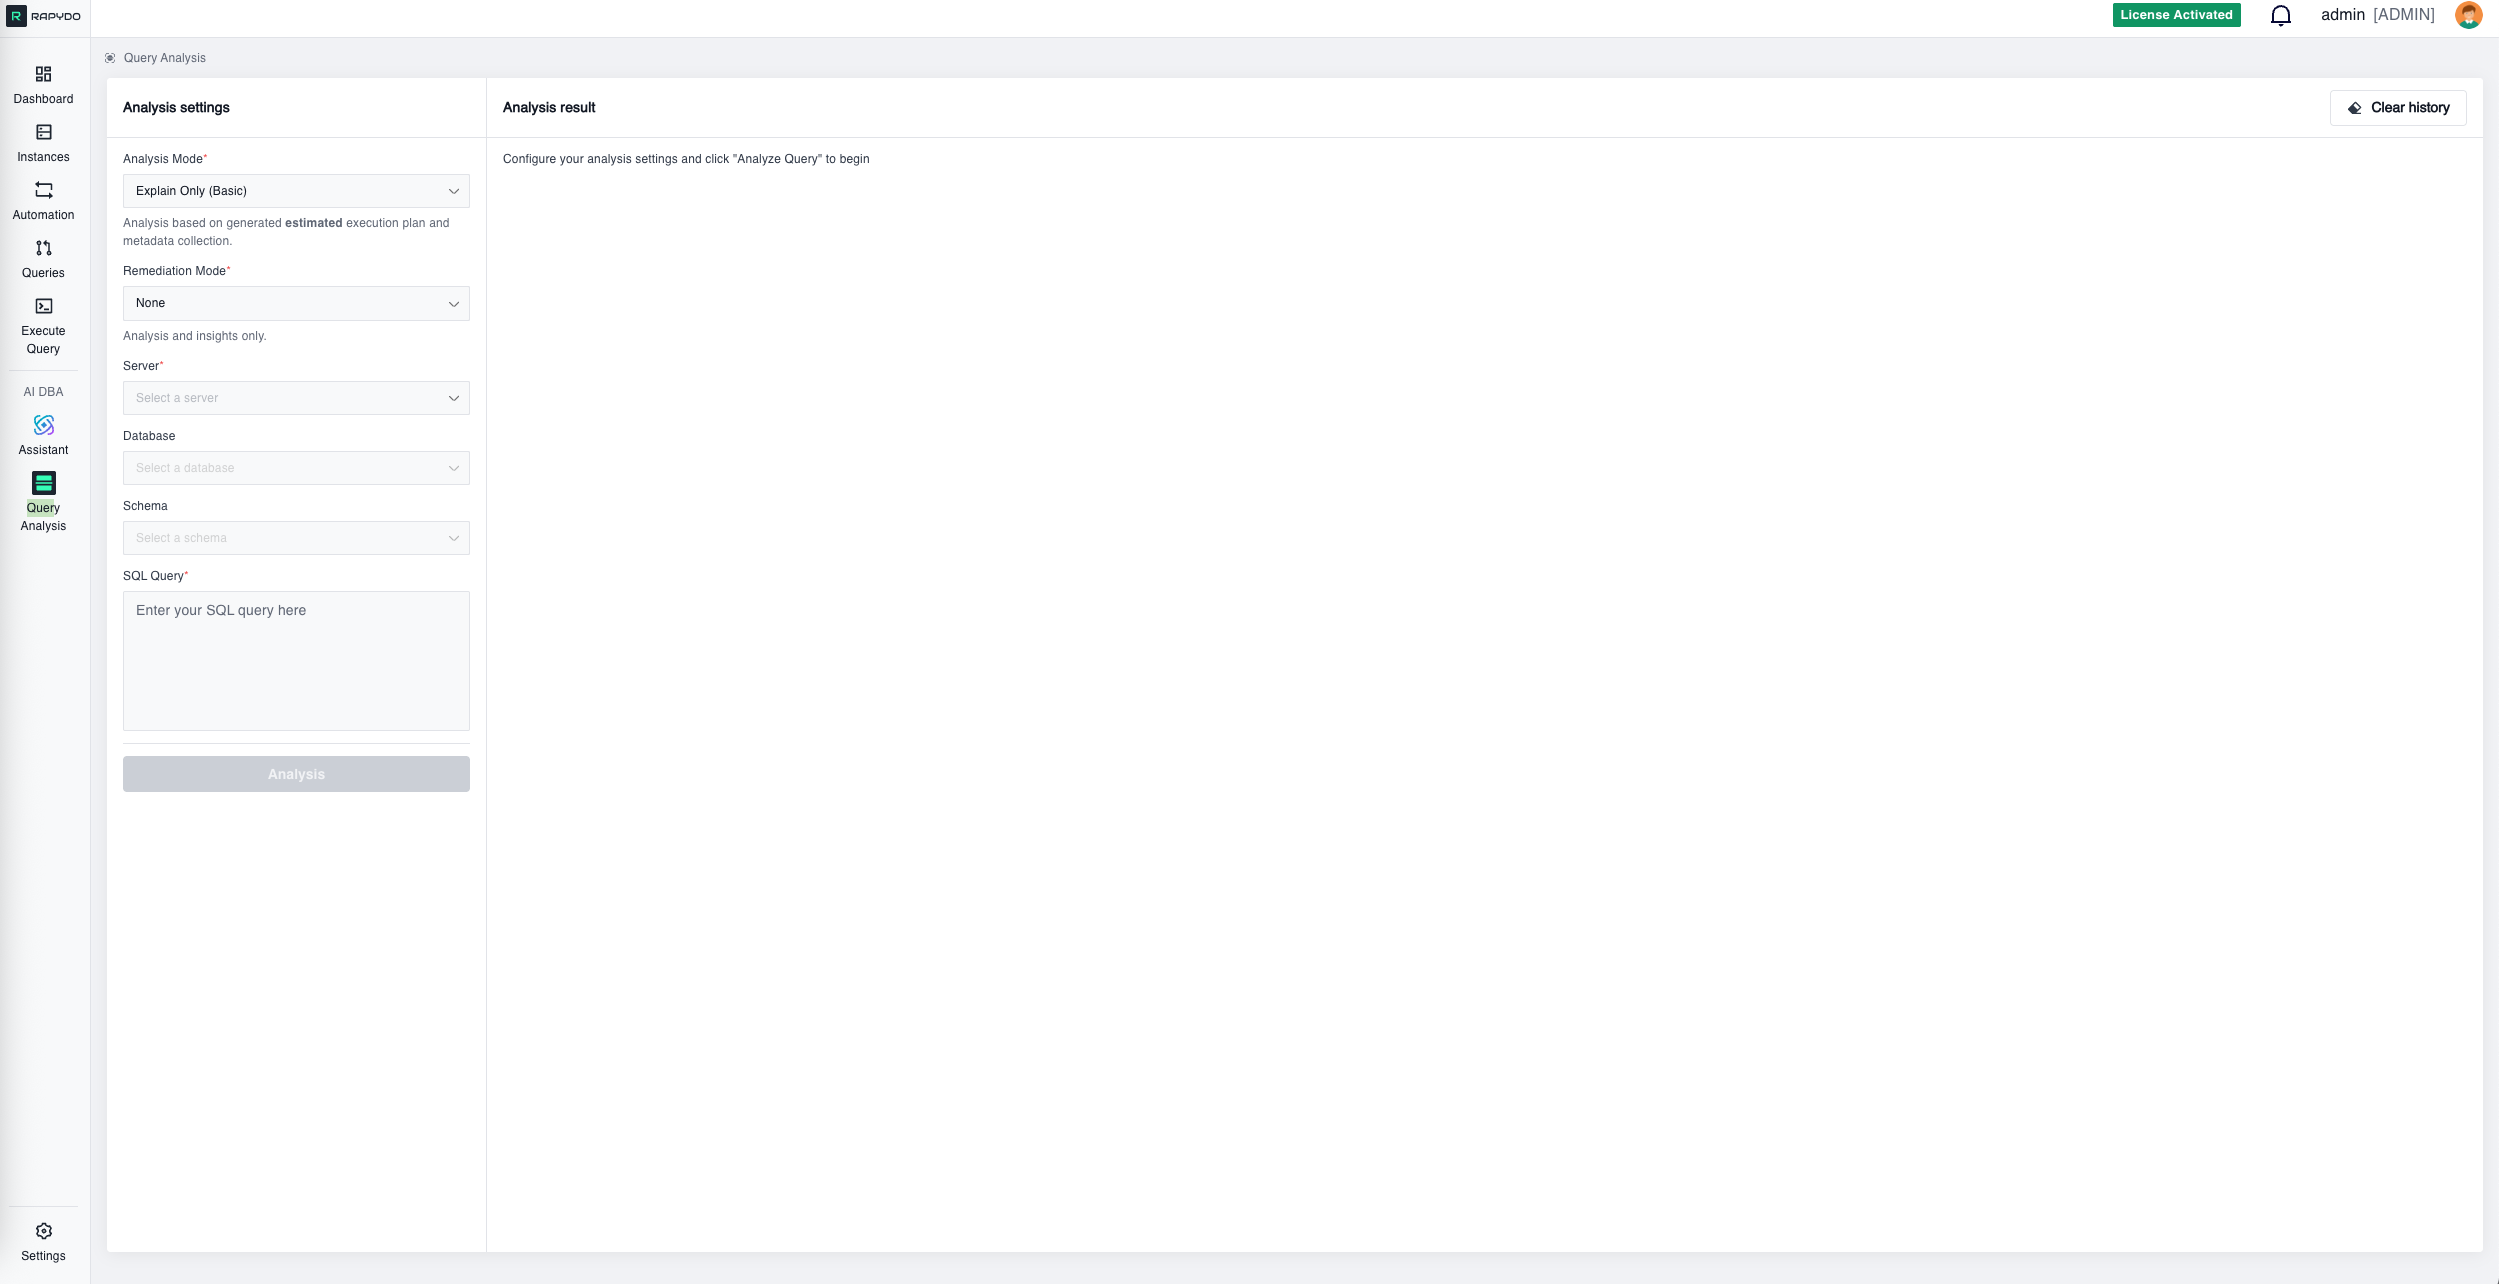Select the Query Analysis sidebar item
The image size is (2499, 1284).
click(43, 500)
